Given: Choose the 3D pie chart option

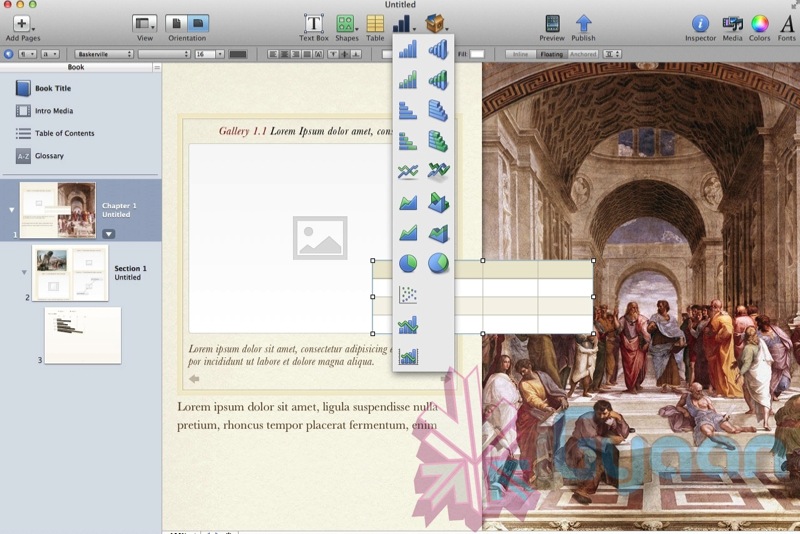Looking at the screenshot, I should click(438, 263).
